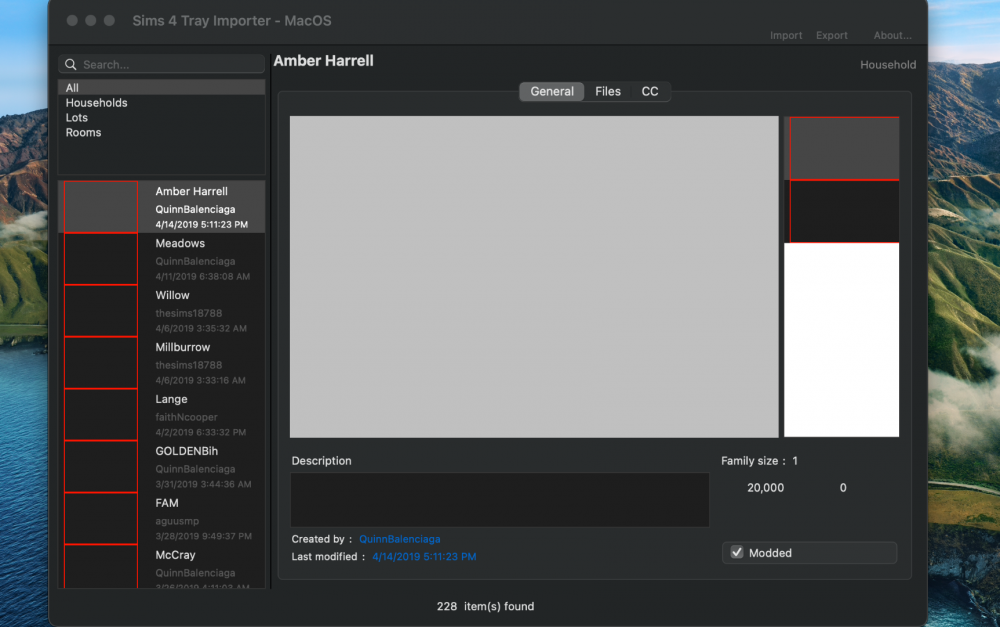
Task: Open the Export menu
Action: 832,35
